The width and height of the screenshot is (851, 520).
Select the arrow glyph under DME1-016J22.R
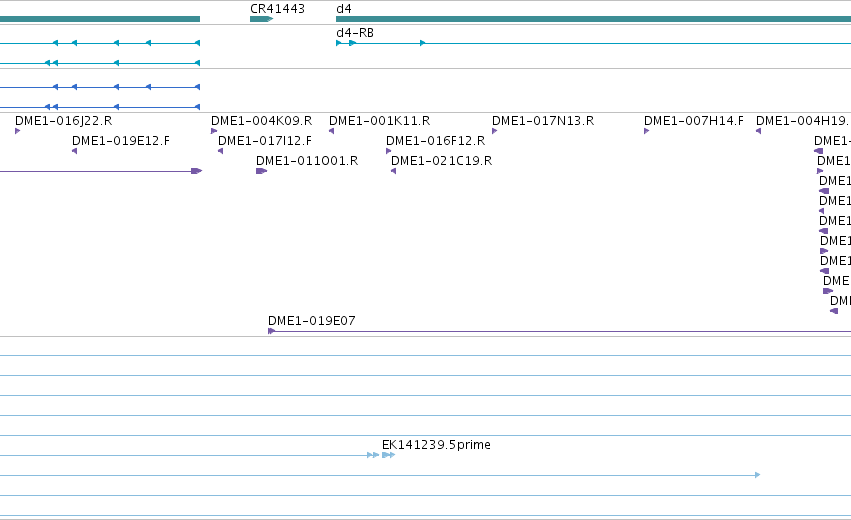click(x=17, y=131)
